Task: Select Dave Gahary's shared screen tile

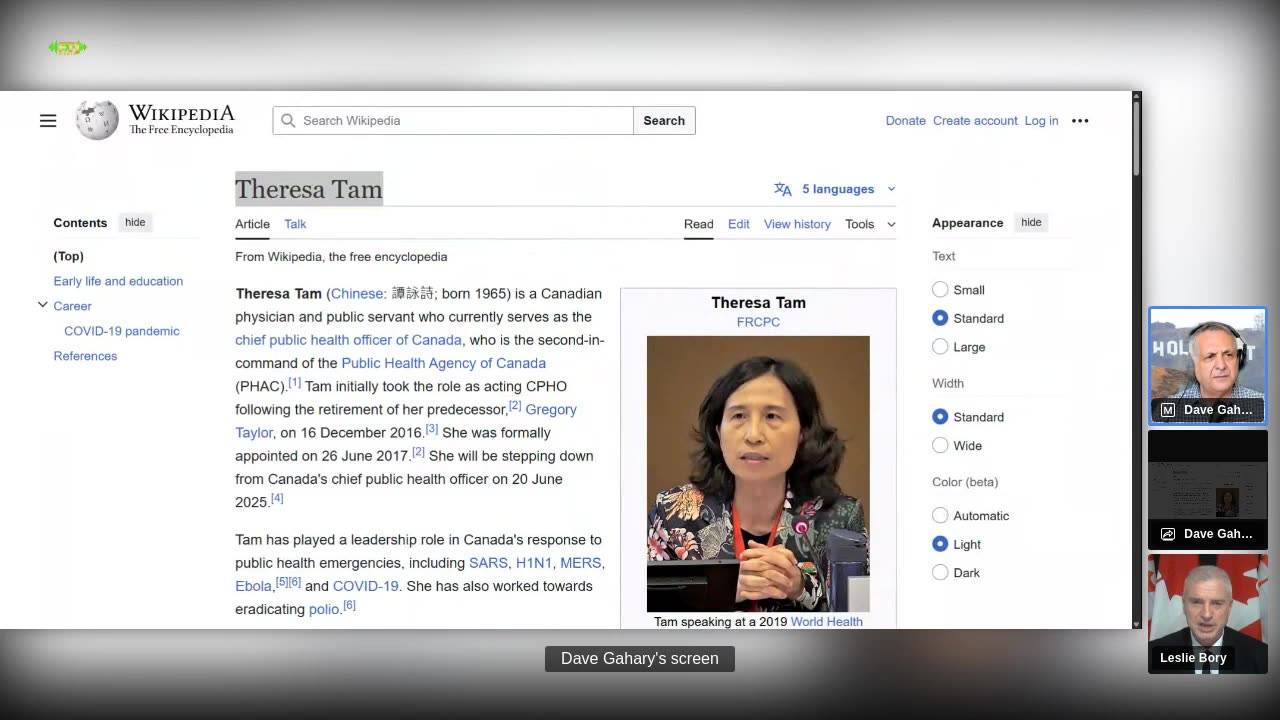Action: (1207, 490)
